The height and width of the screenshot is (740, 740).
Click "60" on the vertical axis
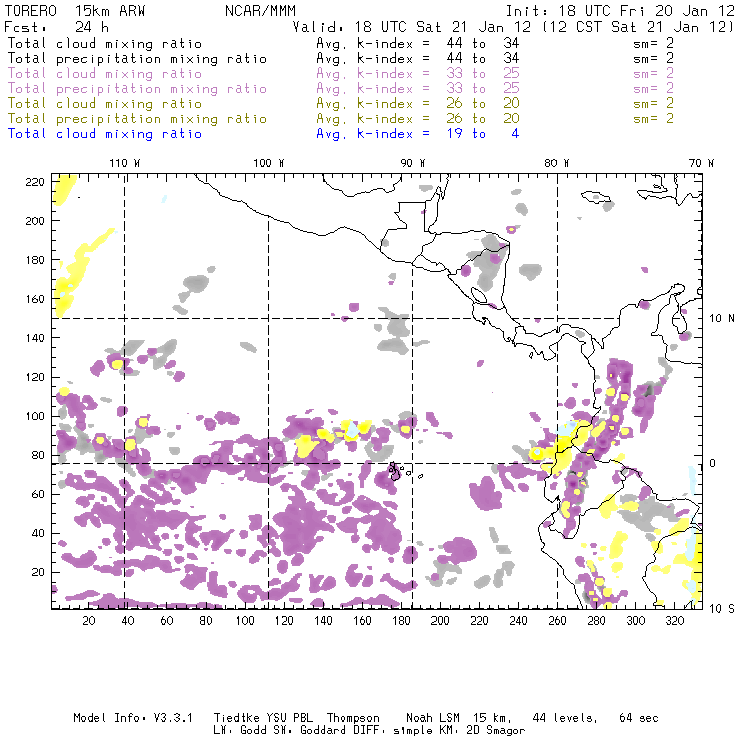[x=38, y=494]
